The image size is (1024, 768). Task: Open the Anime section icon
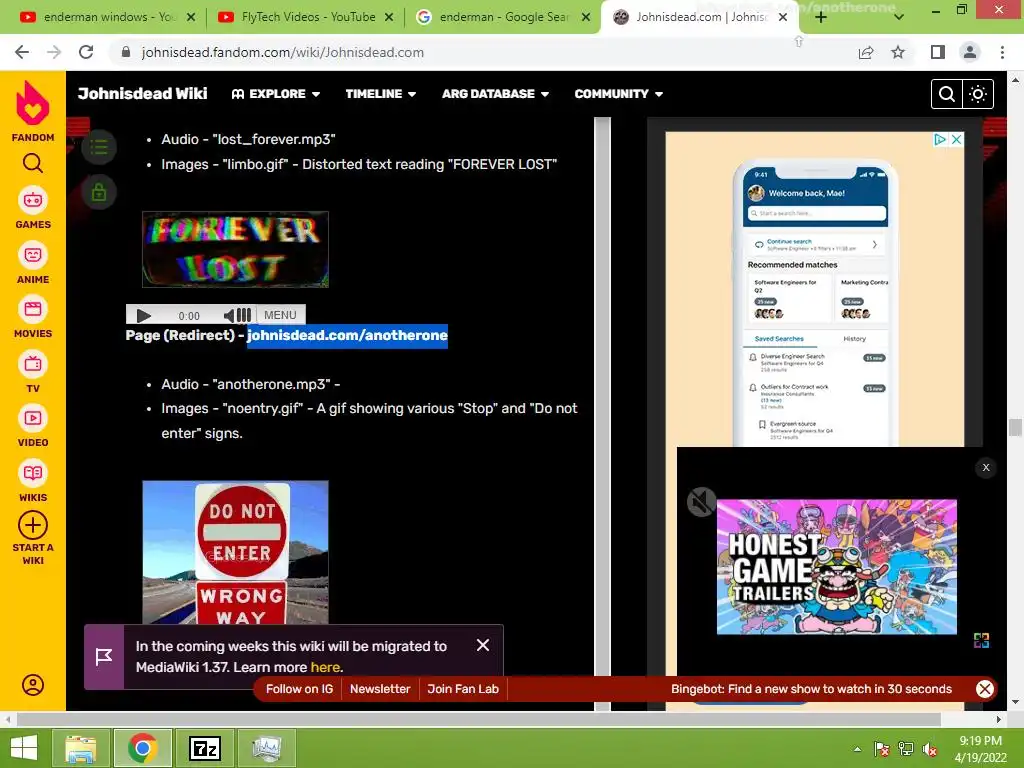[x=33, y=255]
